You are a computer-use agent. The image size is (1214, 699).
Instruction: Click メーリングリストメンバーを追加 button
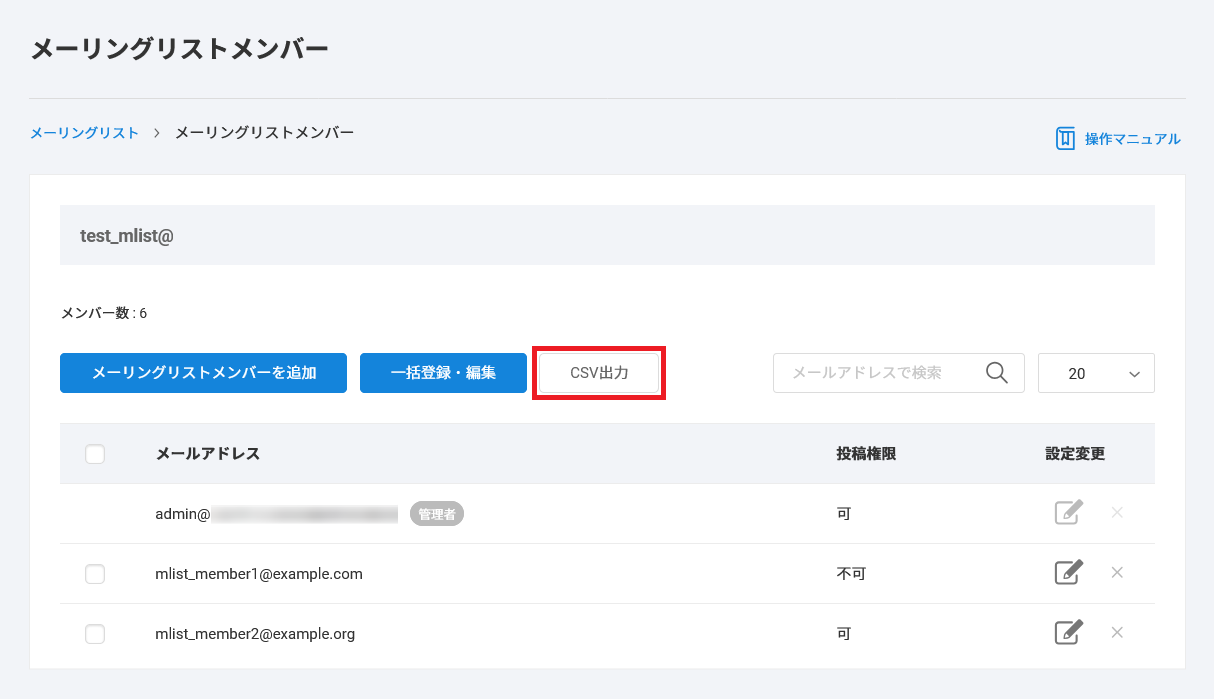pyautogui.click(x=203, y=373)
